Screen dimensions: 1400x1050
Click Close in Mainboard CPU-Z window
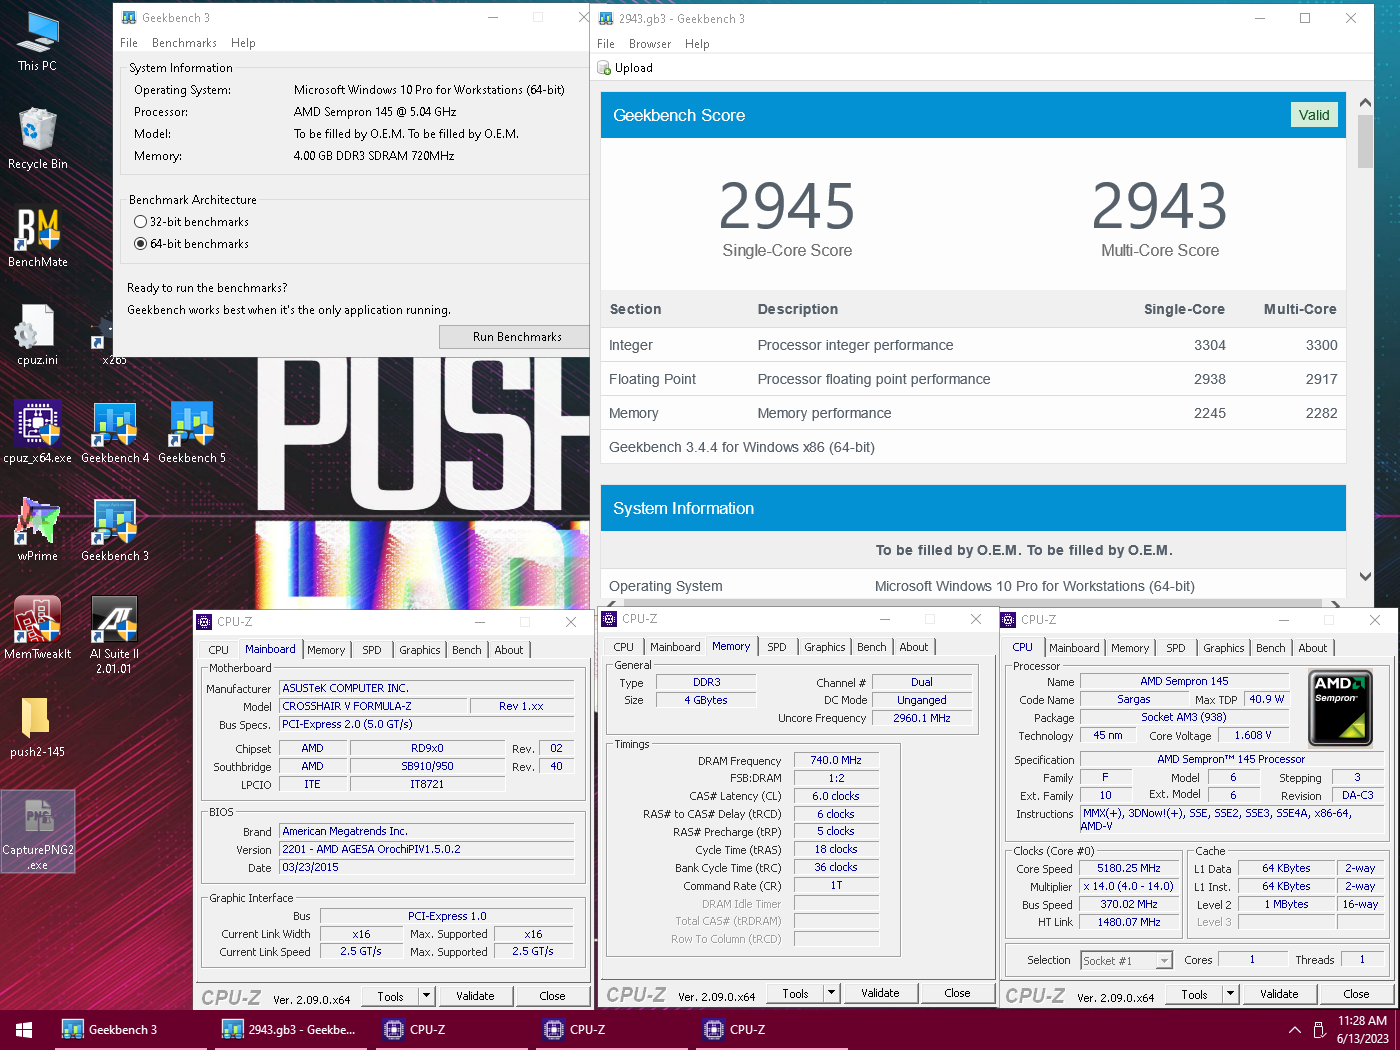tap(552, 996)
